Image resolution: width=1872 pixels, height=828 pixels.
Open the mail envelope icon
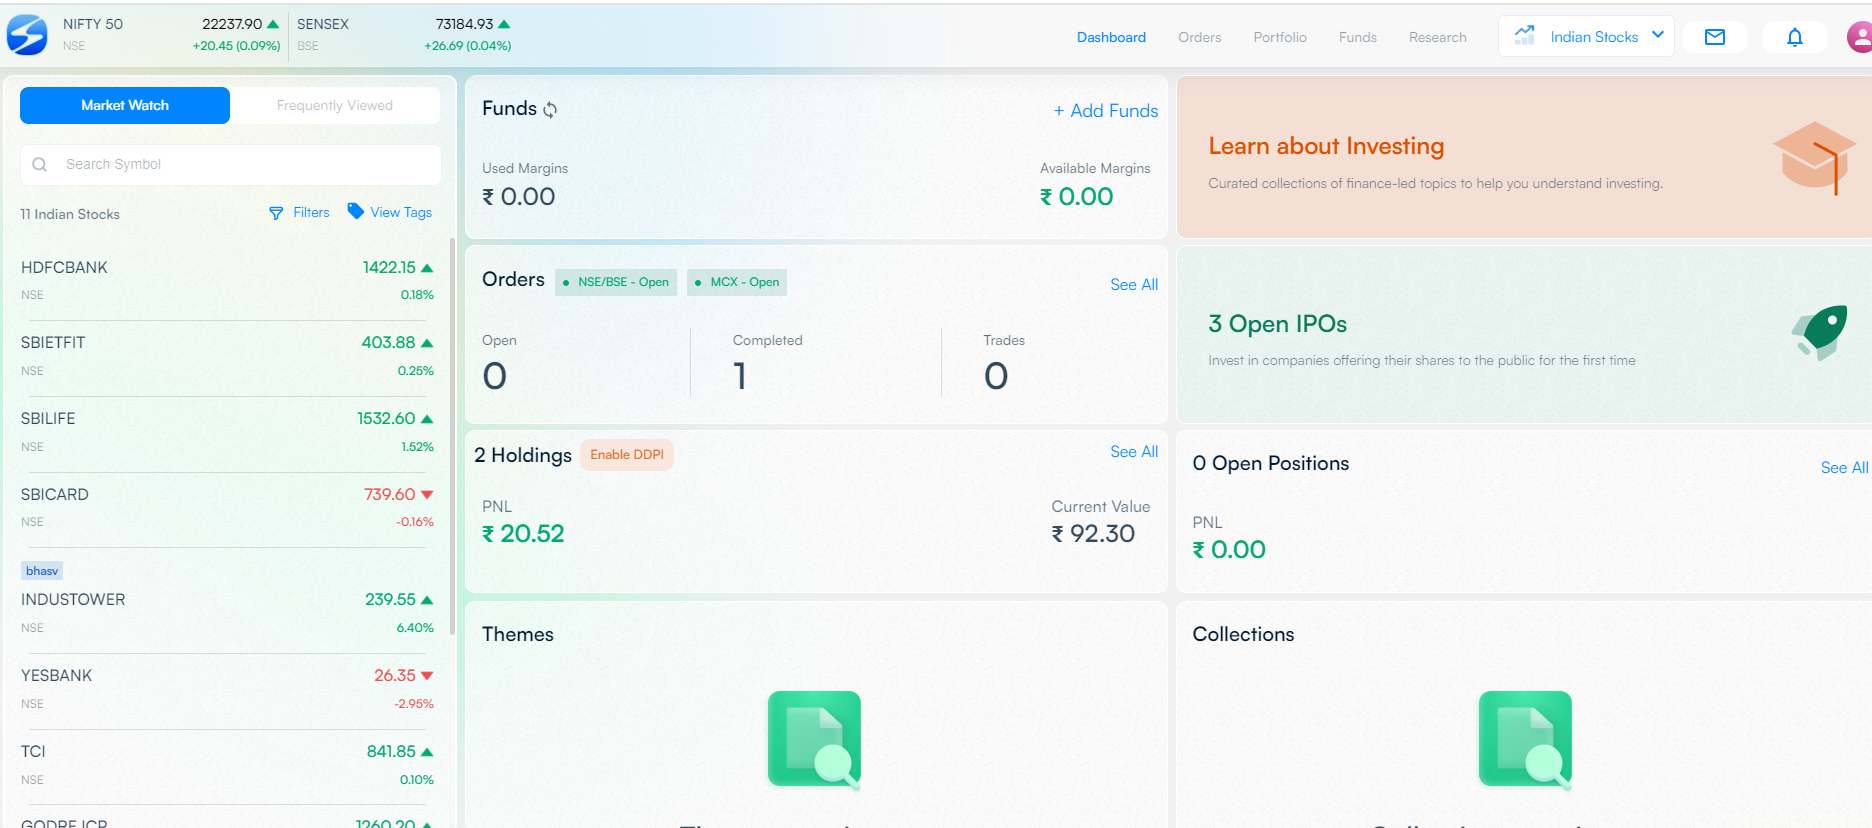point(1715,37)
